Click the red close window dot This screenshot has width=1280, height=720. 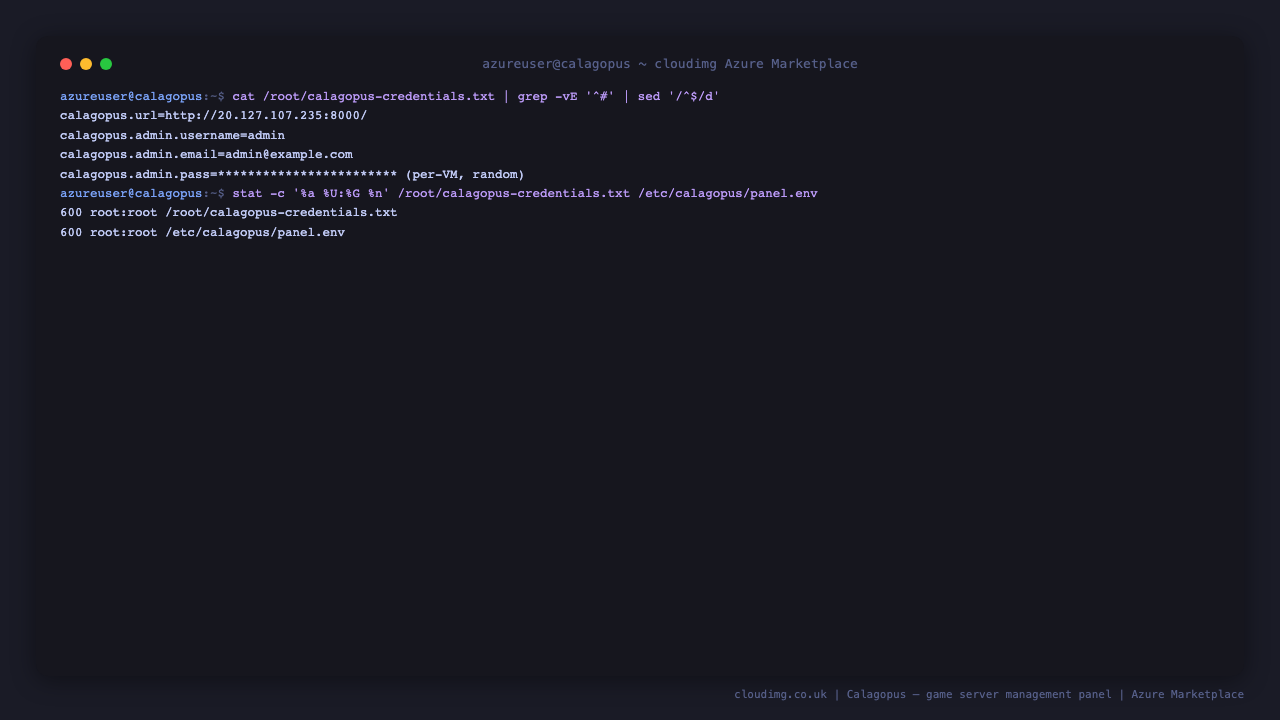pos(66,64)
